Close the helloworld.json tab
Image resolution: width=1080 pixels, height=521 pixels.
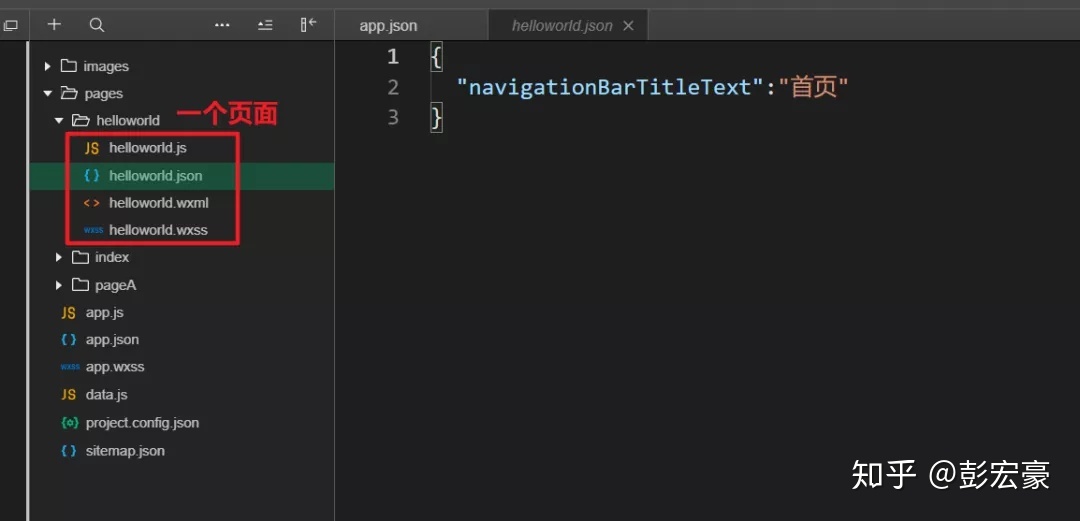[628, 26]
